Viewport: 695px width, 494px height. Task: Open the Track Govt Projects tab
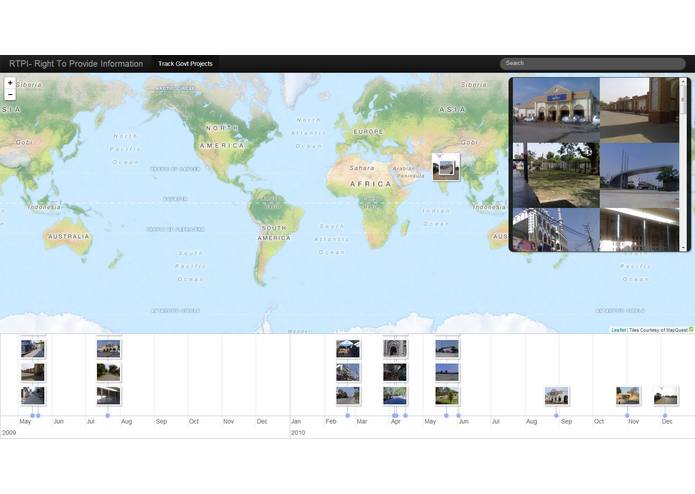point(185,64)
